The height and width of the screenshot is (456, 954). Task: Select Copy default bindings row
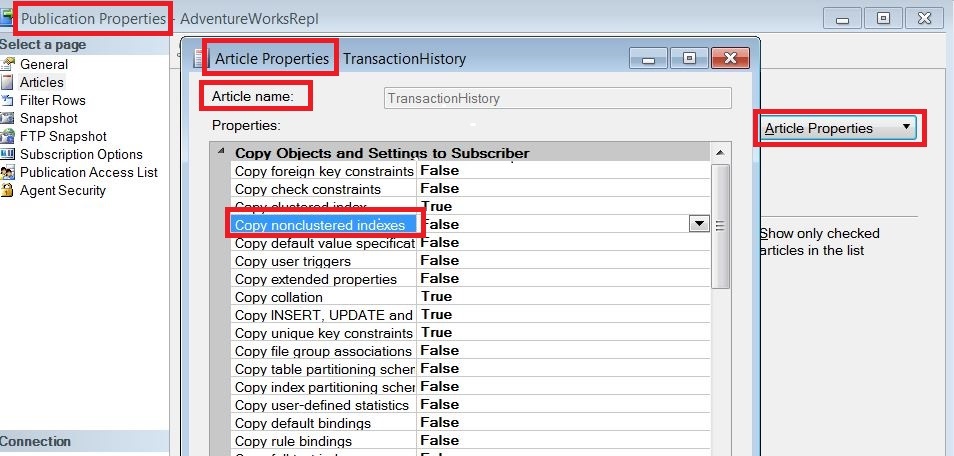[x=470, y=423]
